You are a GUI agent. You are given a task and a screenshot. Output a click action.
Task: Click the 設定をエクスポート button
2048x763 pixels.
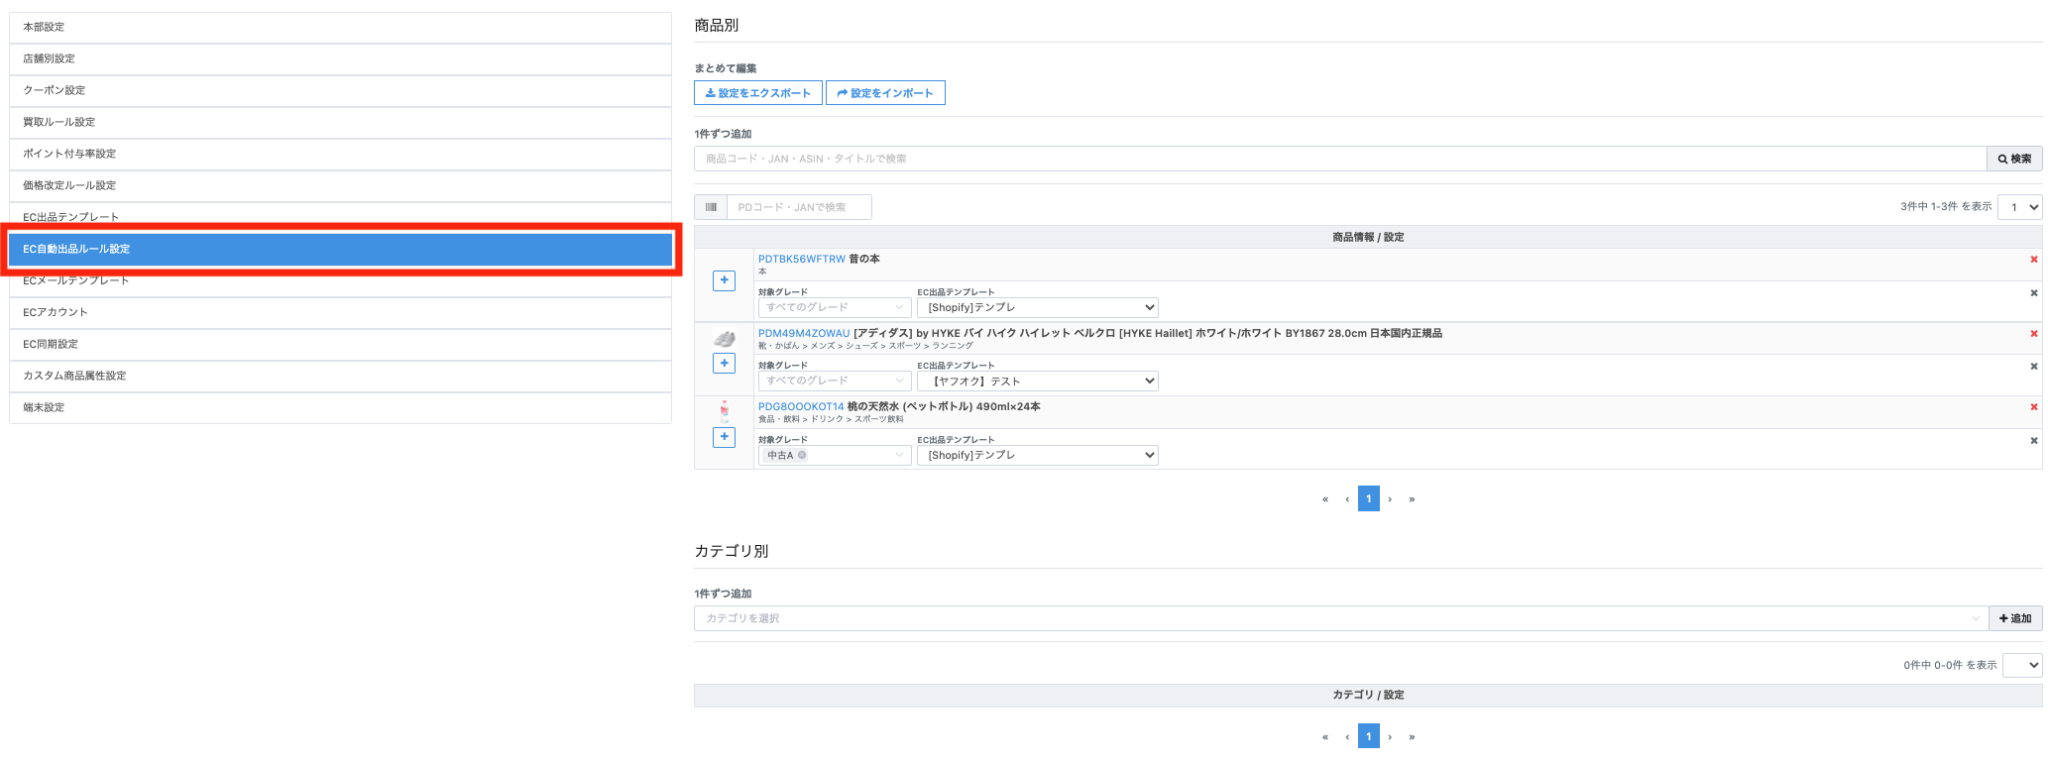click(758, 93)
